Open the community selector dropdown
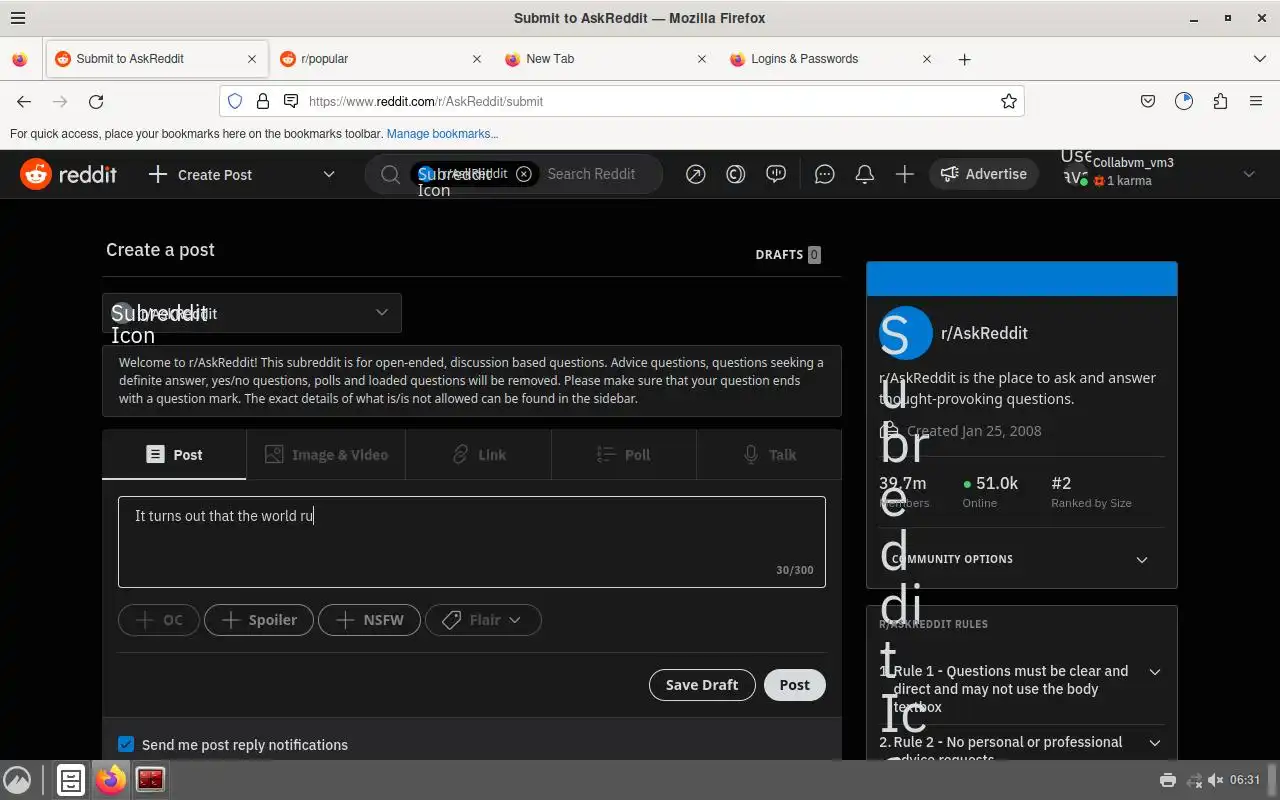Viewport: 1280px width, 800px height. [252, 313]
